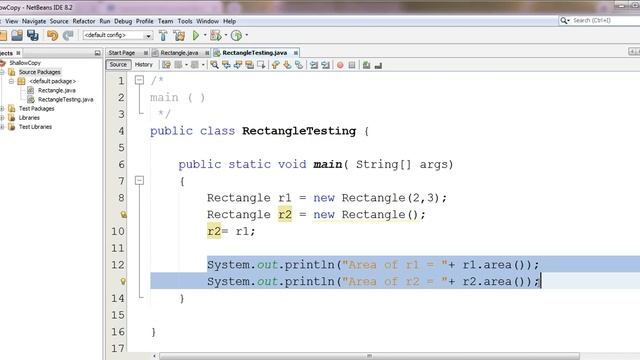Open the Back navigation dropdown arrow

click(186, 65)
